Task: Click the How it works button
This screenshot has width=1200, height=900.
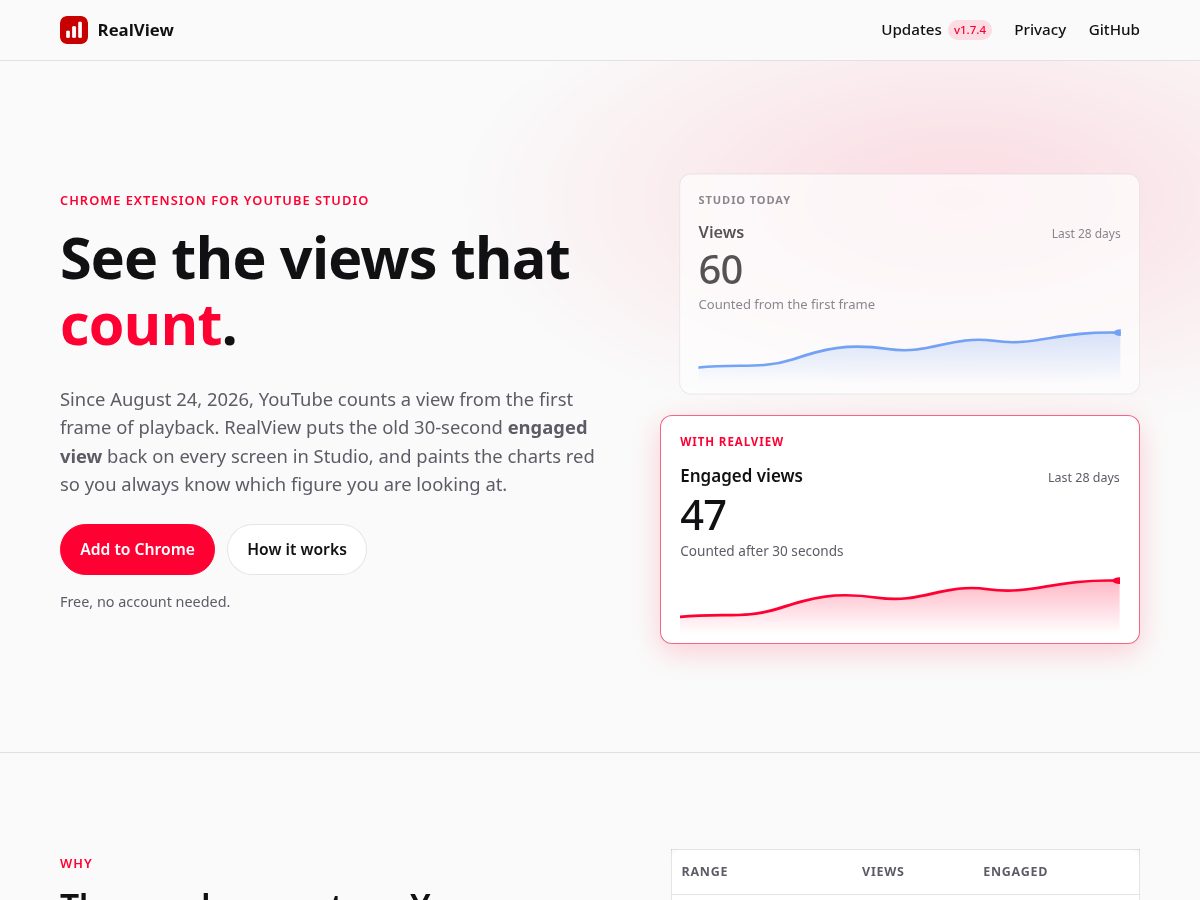Action: click(297, 549)
